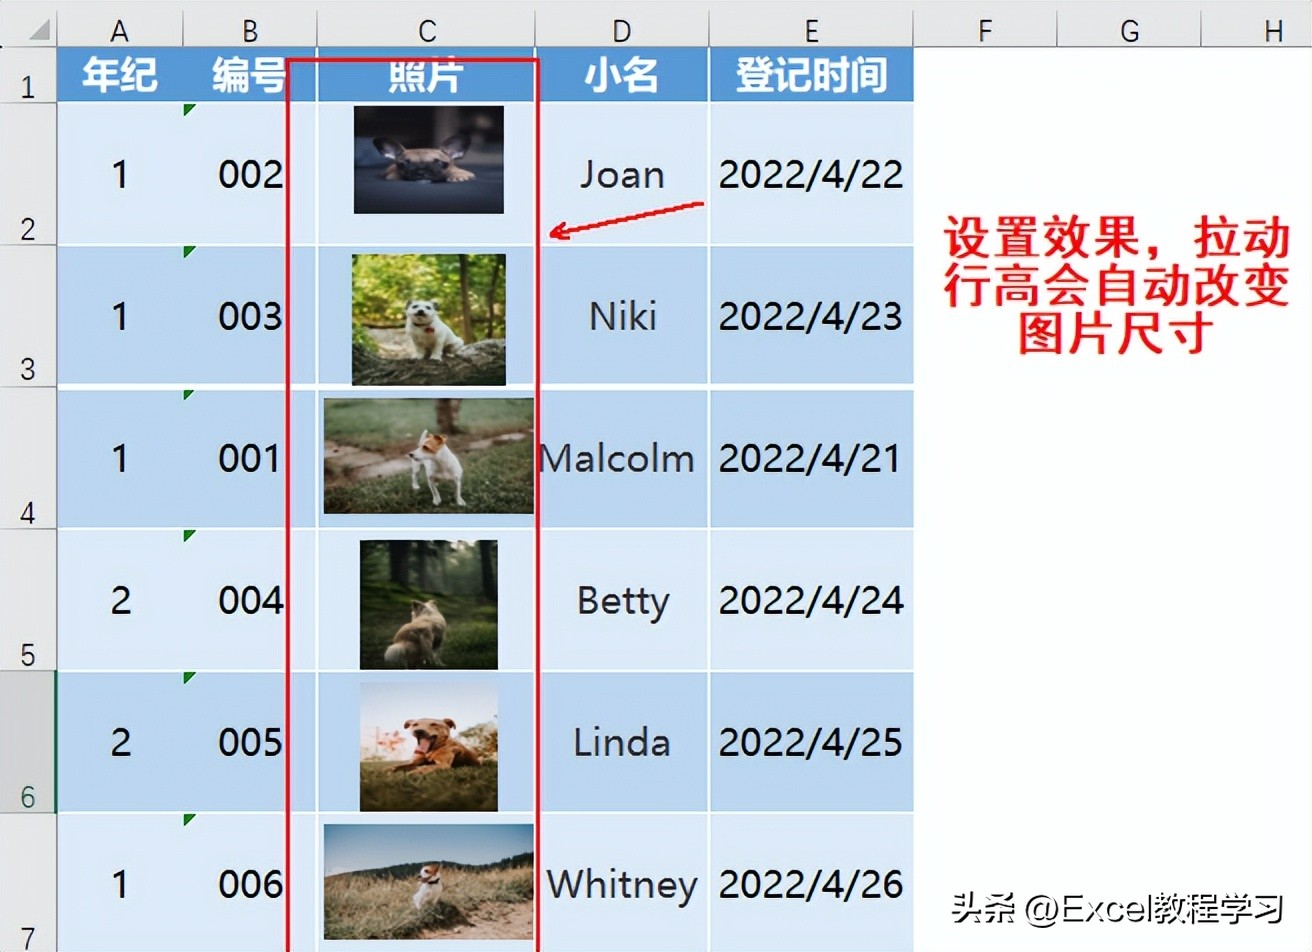
Task: Click the Select All corner triangle
Action: [x=39, y=31]
